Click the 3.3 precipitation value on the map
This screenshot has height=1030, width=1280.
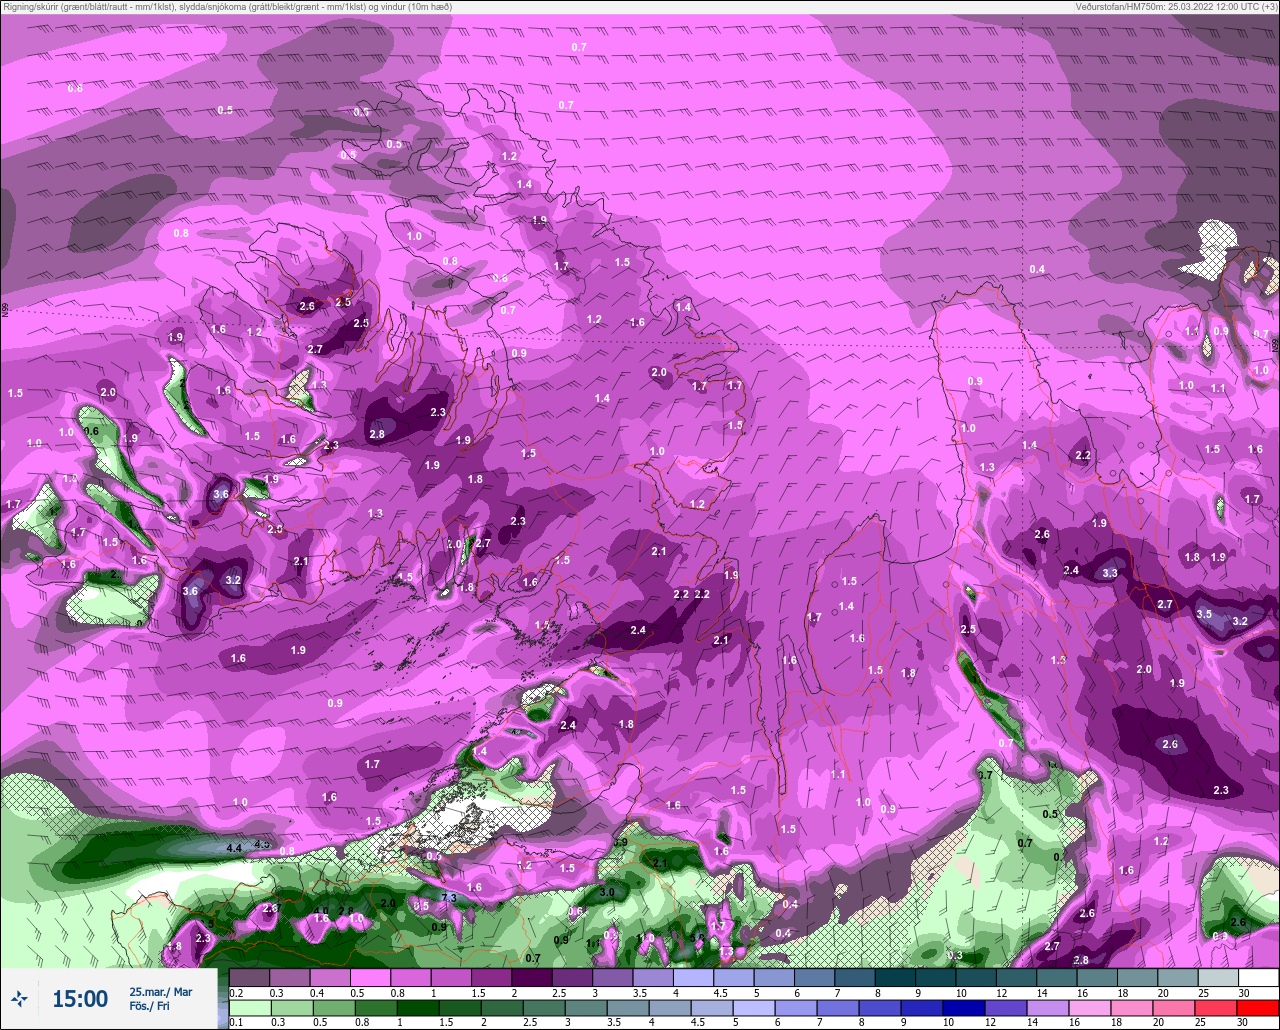click(1110, 574)
